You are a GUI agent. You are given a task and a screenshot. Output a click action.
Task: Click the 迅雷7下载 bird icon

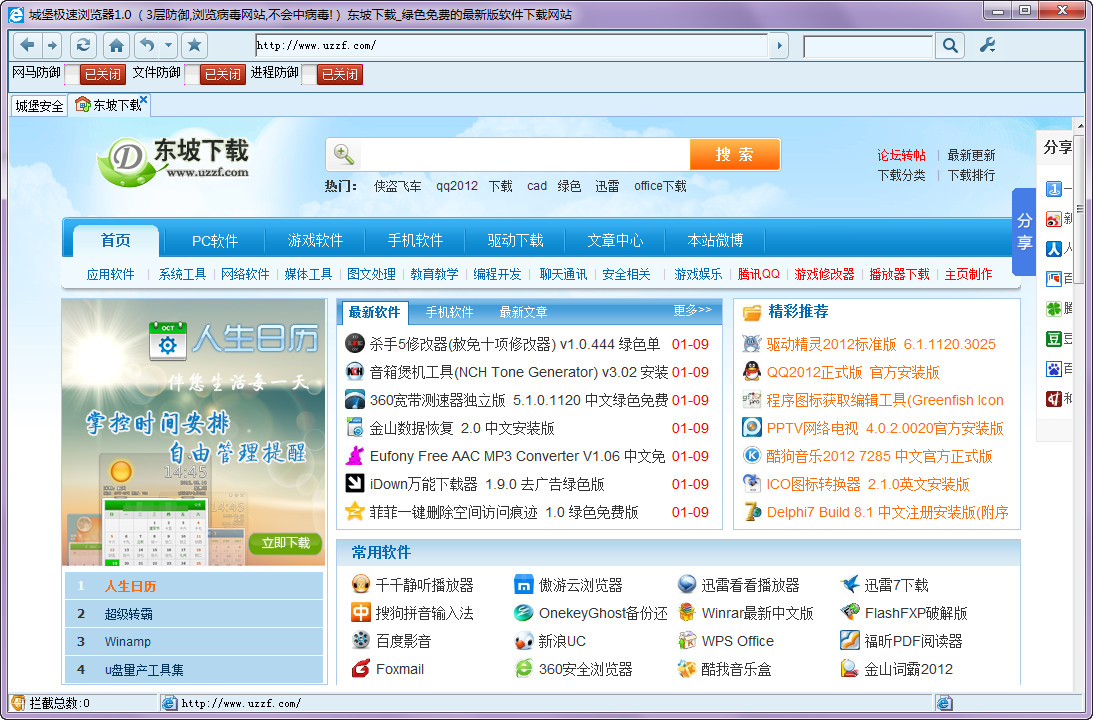[849, 584]
